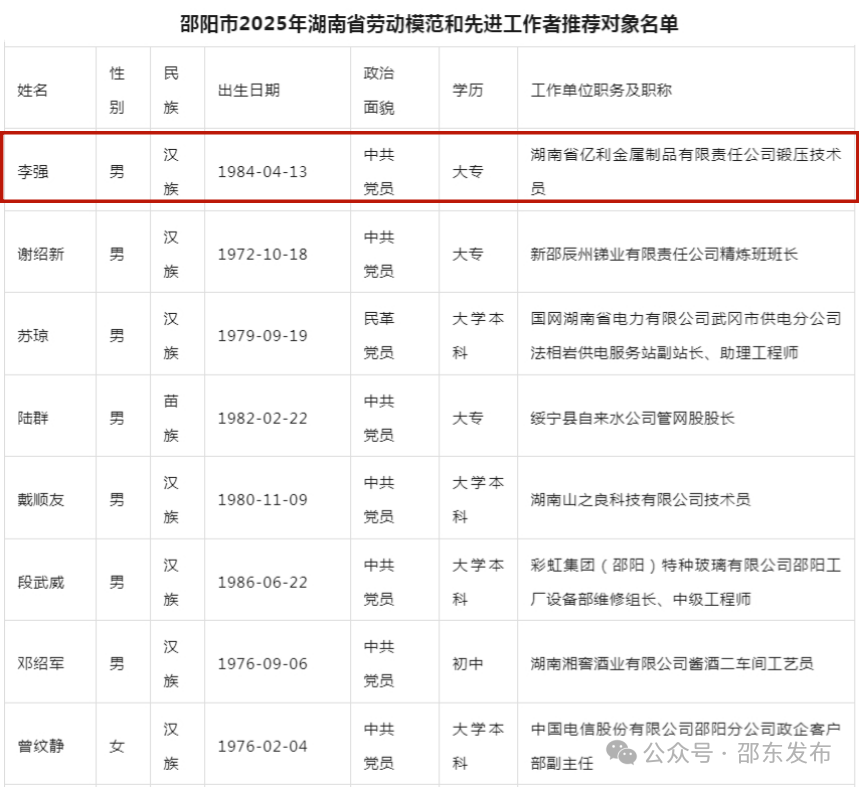The height and width of the screenshot is (787, 859).
Task: Click the 姓名 column header
Action: 33,90
